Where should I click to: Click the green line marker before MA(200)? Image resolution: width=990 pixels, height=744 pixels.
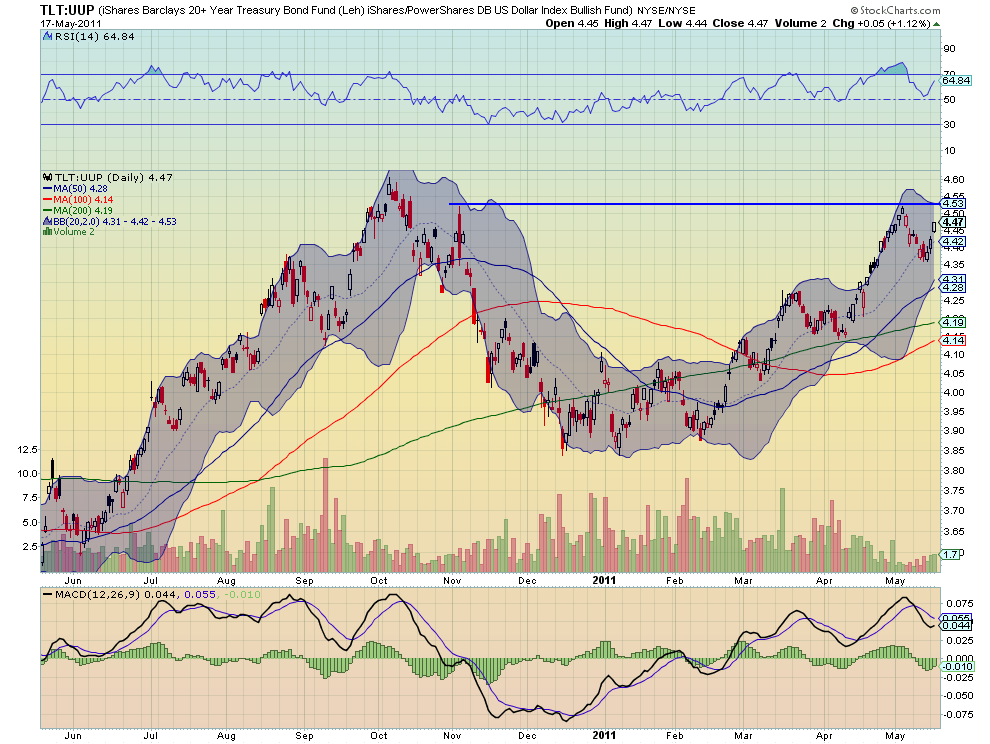pyautogui.click(x=48, y=211)
